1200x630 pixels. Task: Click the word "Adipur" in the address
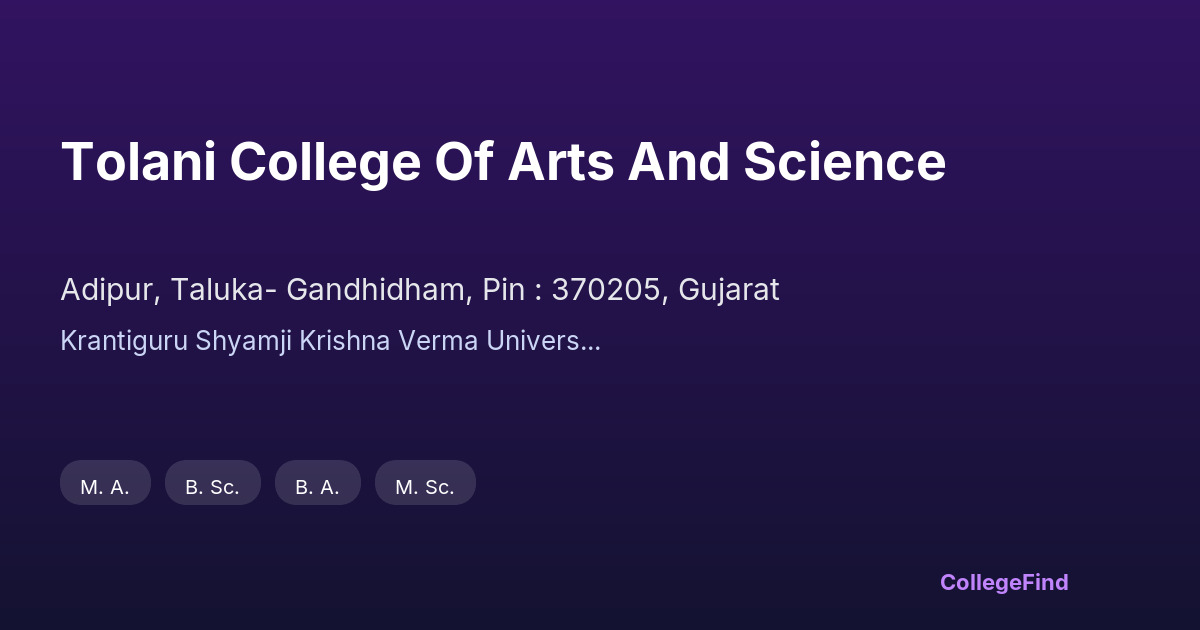click(x=106, y=290)
